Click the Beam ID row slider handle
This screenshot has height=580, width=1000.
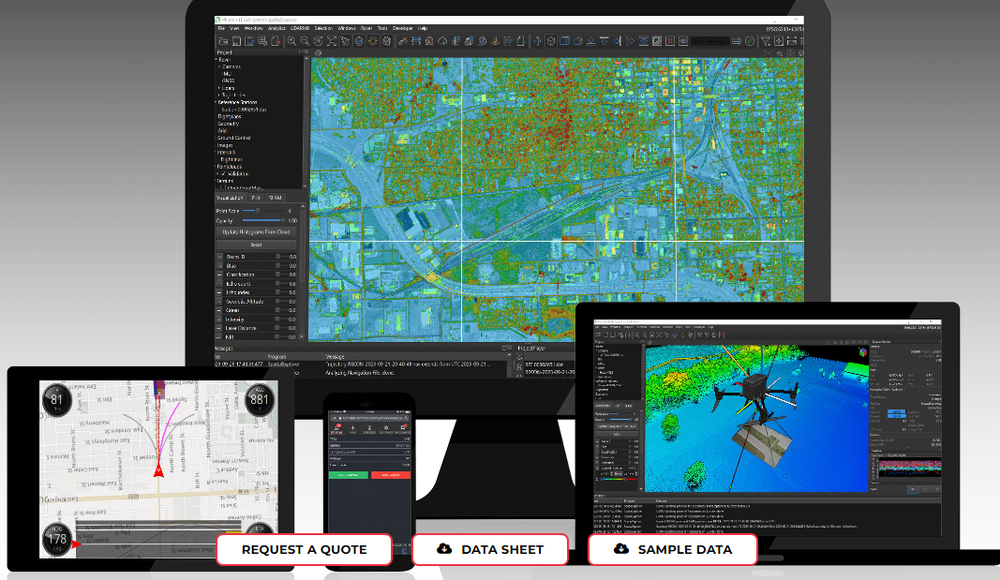click(x=278, y=257)
